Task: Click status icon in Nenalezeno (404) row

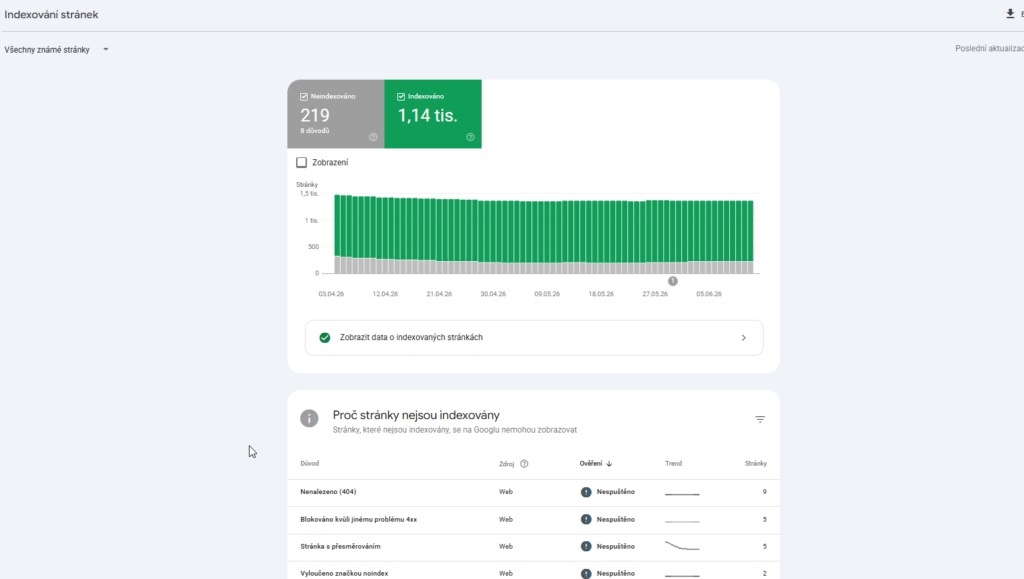Action: 586,492
